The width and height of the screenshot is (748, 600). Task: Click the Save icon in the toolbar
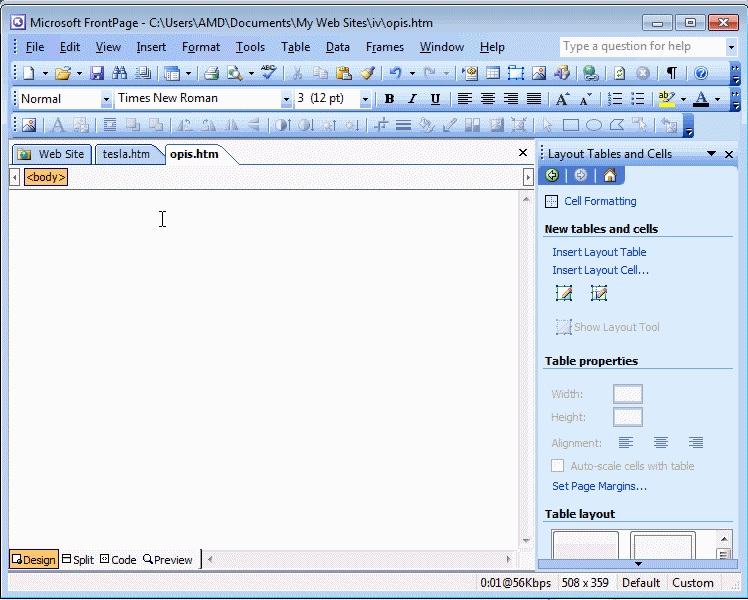pyautogui.click(x=97, y=73)
